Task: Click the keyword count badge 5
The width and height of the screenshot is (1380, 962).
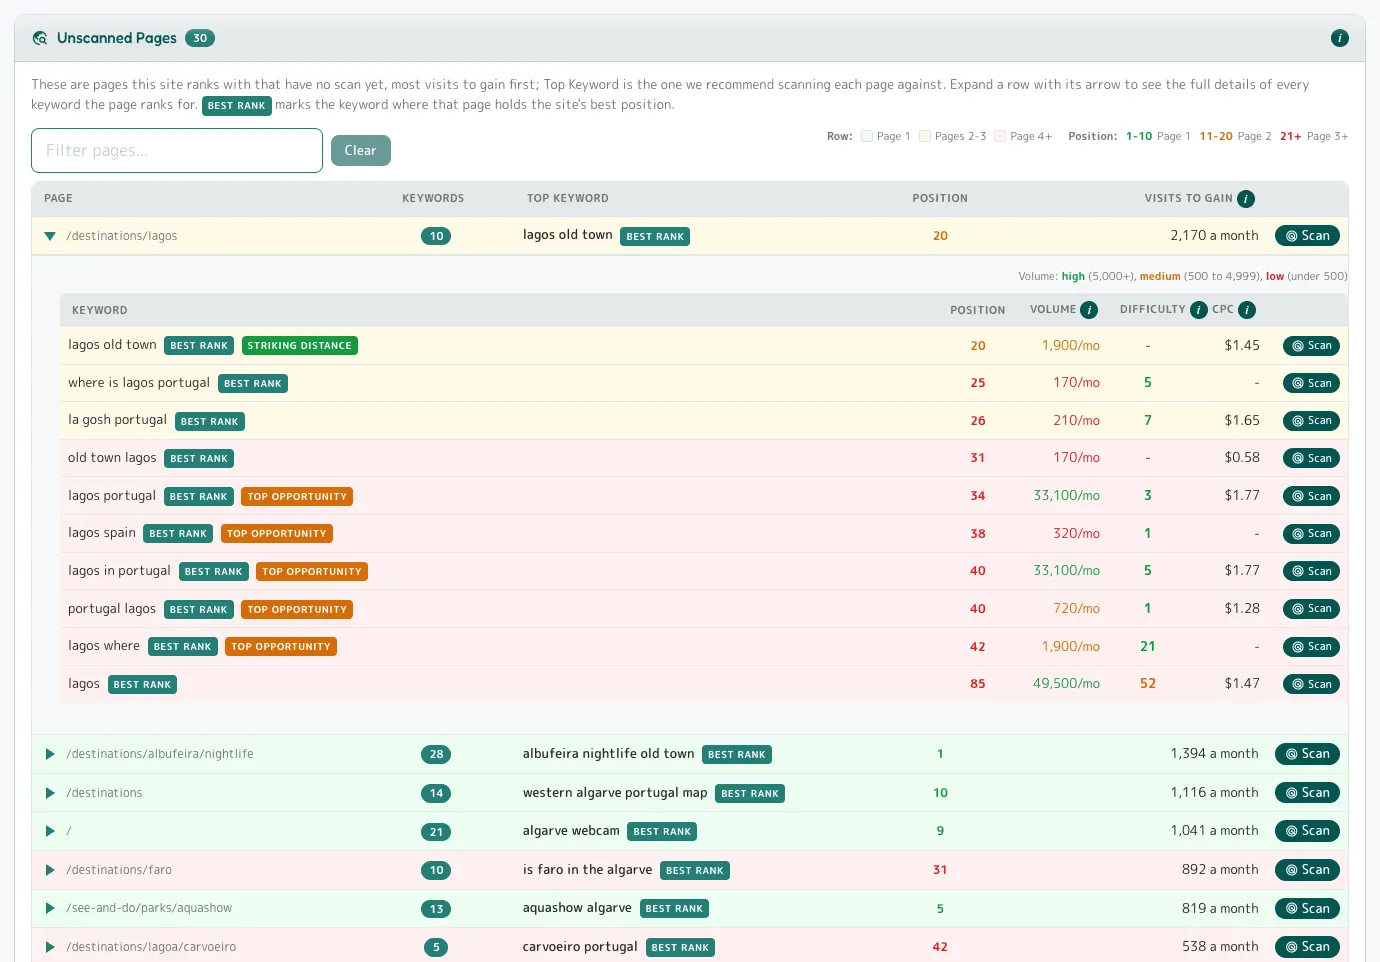Action: coord(436,948)
